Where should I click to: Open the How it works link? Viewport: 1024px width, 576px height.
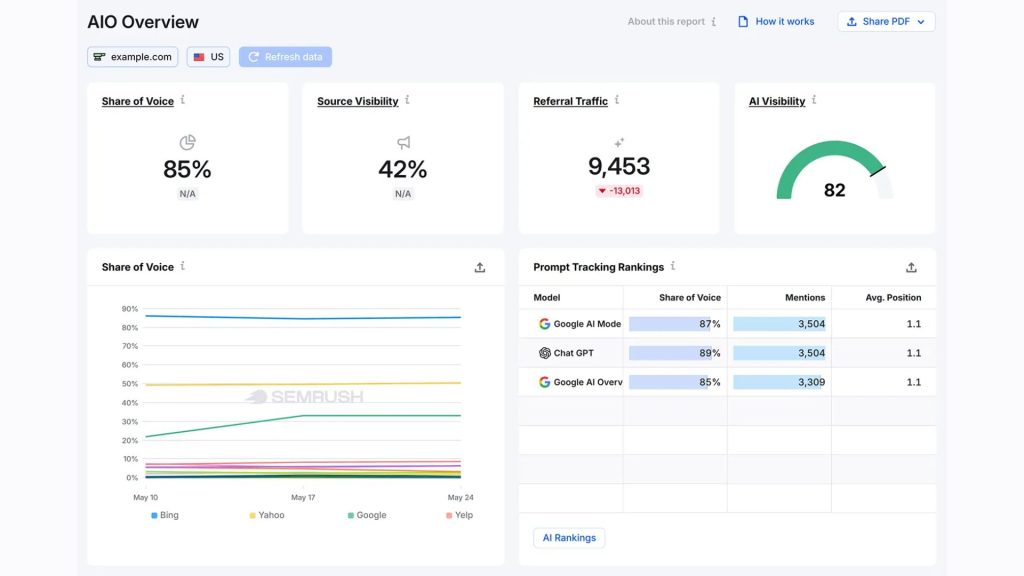point(784,22)
